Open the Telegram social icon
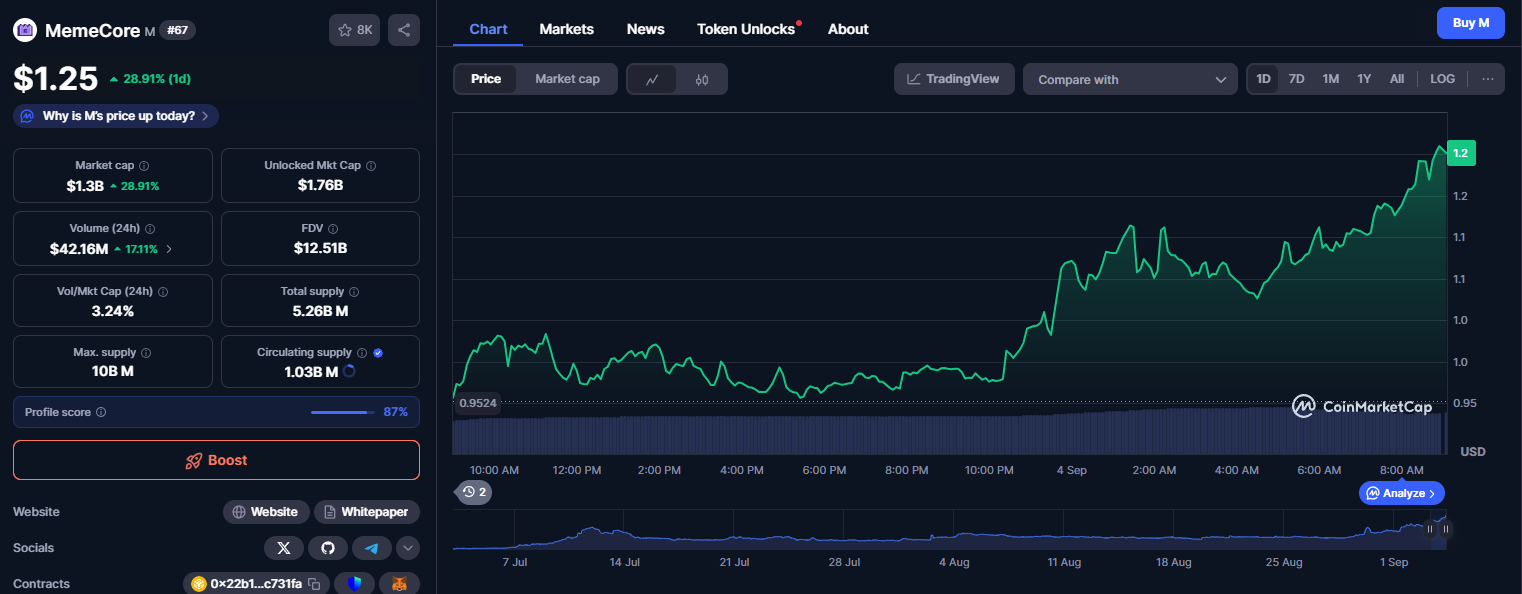This screenshot has height=594, width=1522. click(x=372, y=548)
